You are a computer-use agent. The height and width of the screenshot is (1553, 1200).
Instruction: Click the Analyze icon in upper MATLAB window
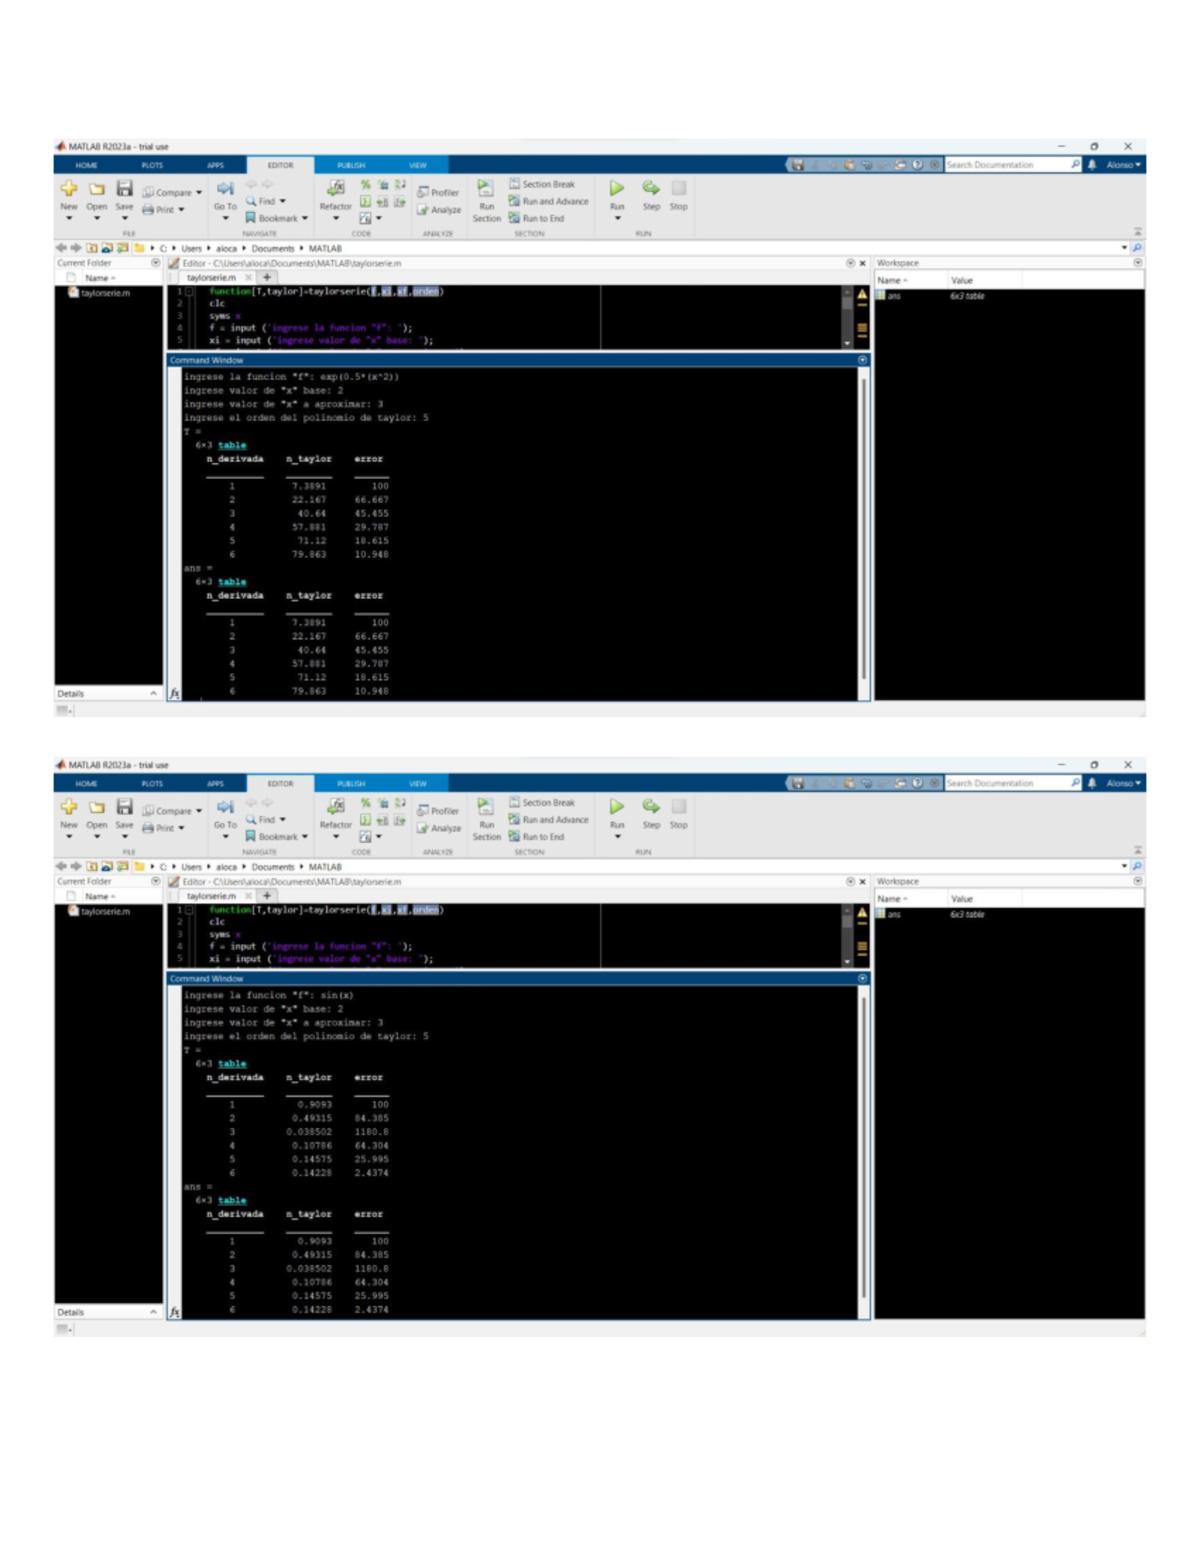pos(439,210)
